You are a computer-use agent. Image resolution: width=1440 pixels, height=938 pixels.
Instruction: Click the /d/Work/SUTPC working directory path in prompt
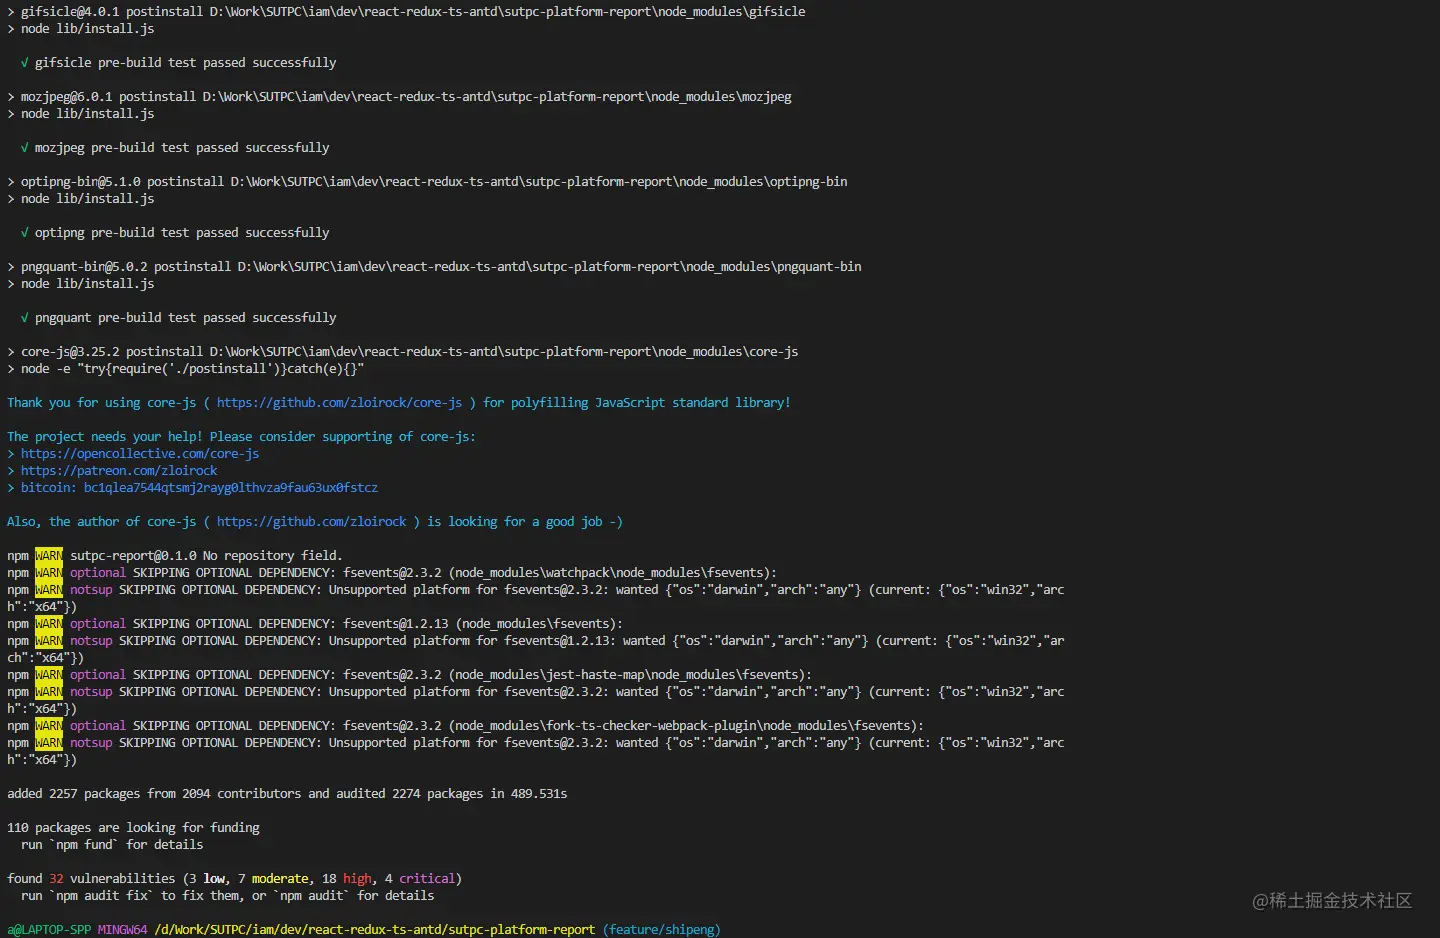click(x=374, y=930)
